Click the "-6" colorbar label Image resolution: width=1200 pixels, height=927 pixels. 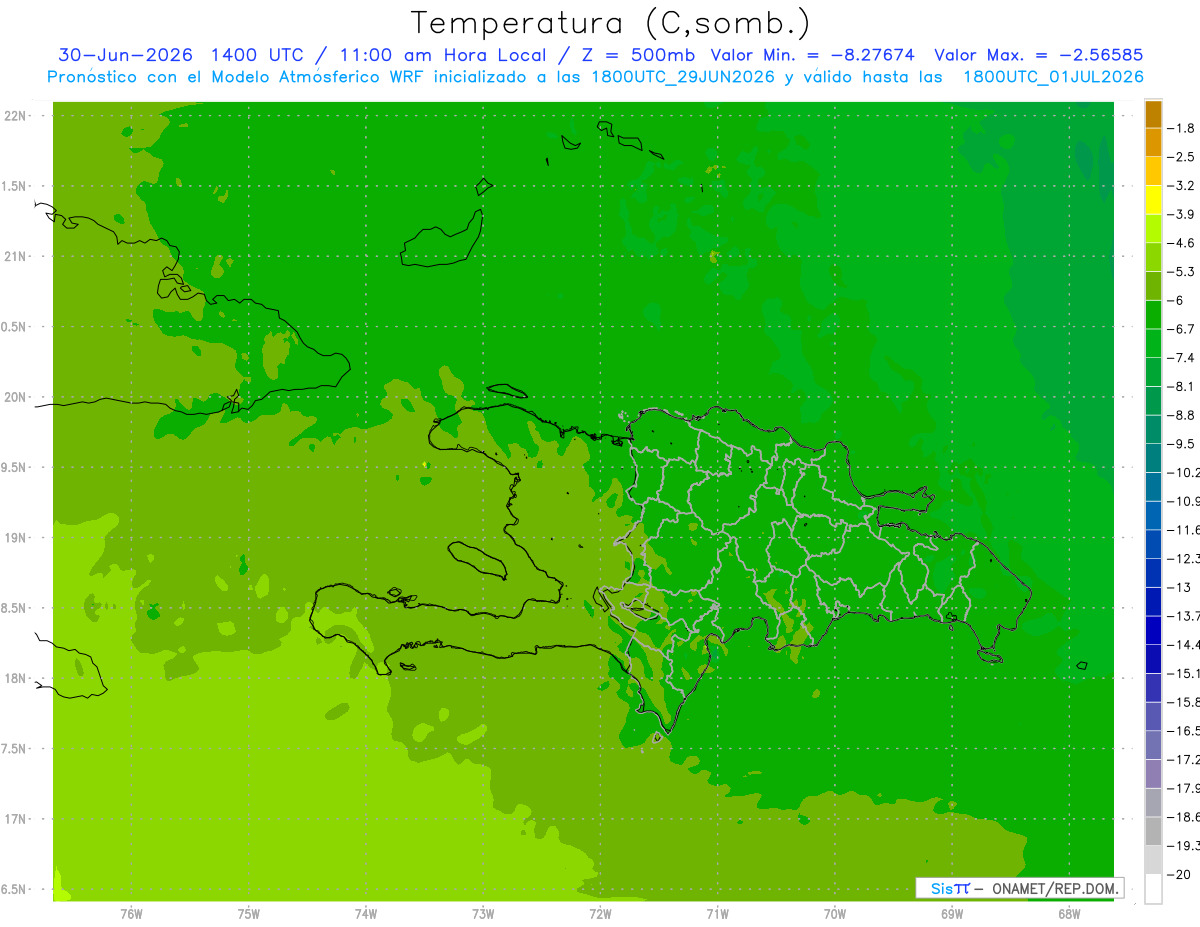click(x=1175, y=300)
